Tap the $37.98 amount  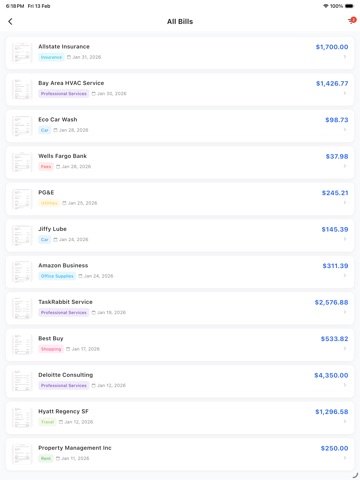click(x=337, y=156)
